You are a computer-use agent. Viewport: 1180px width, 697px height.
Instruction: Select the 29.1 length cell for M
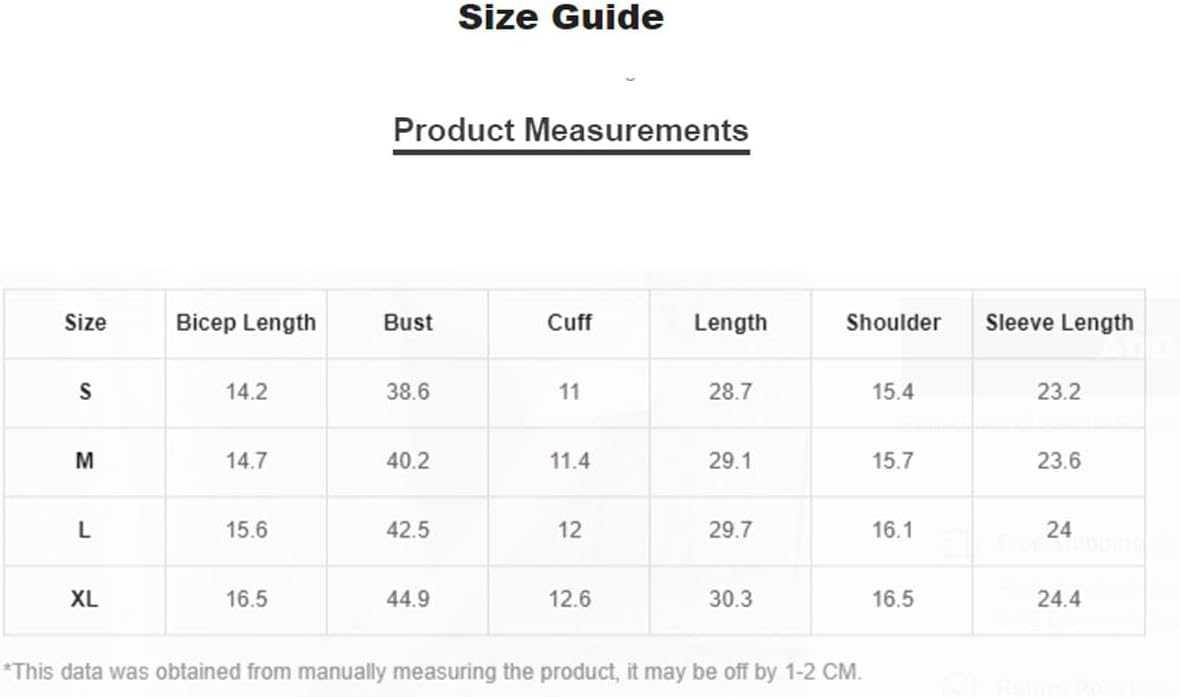[731, 461]
